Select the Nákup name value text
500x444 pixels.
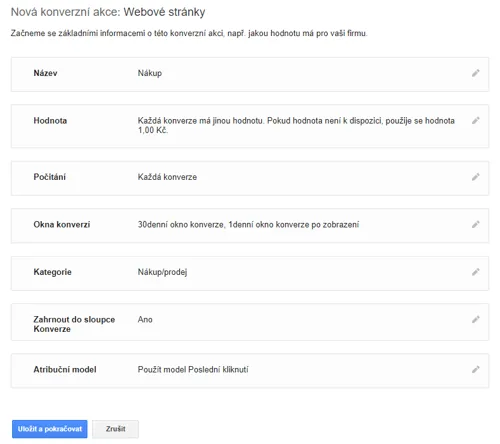pos(150,73)
